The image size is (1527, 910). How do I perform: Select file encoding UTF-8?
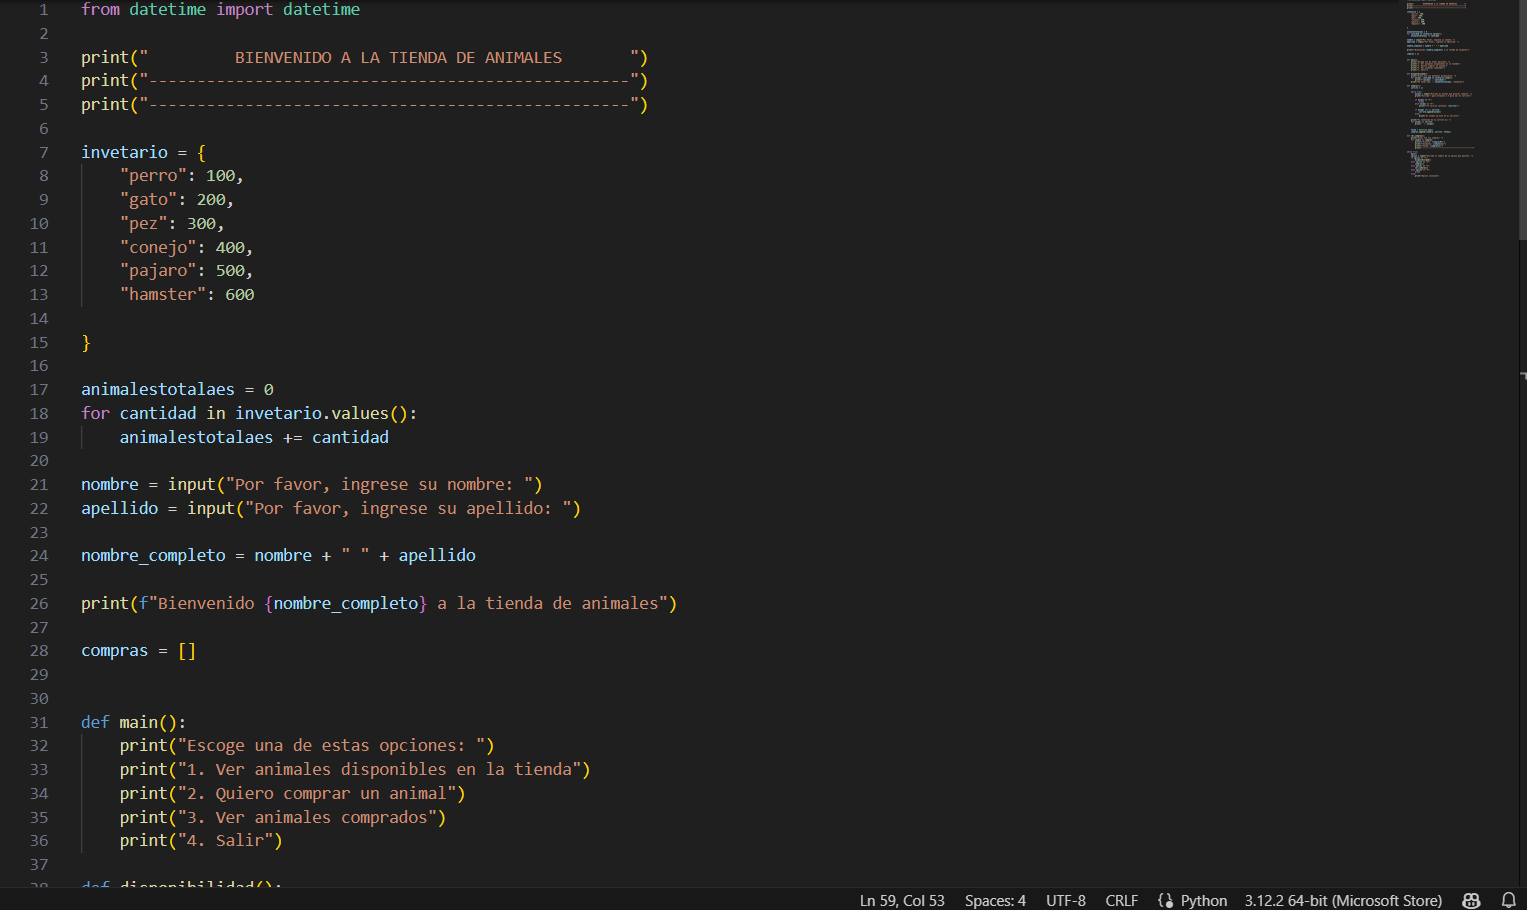tap(1066, 900)
